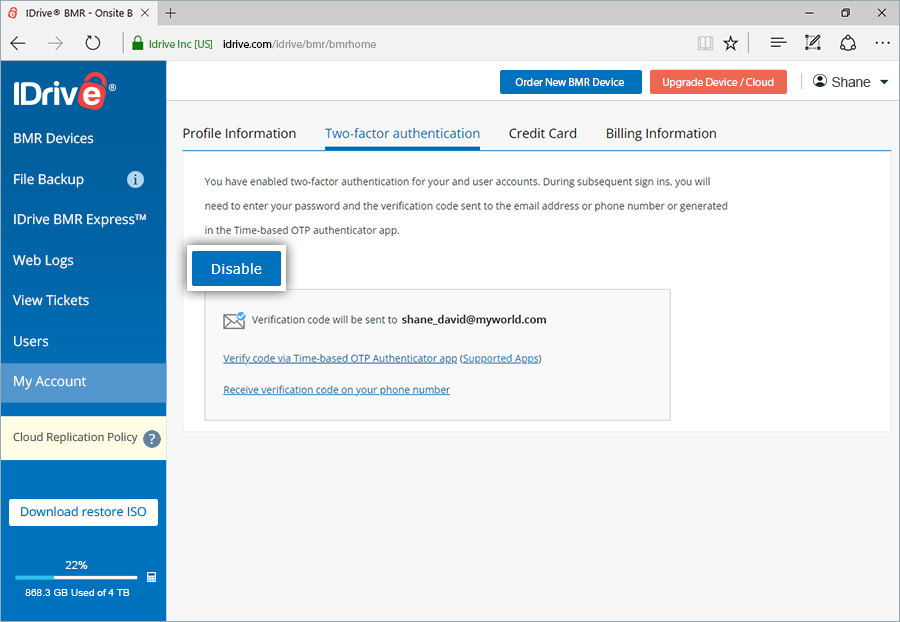Click the envelope icon in the verification panel
Image resolution: width=900 pixels, height=622 pixels.
pos(234,320)
